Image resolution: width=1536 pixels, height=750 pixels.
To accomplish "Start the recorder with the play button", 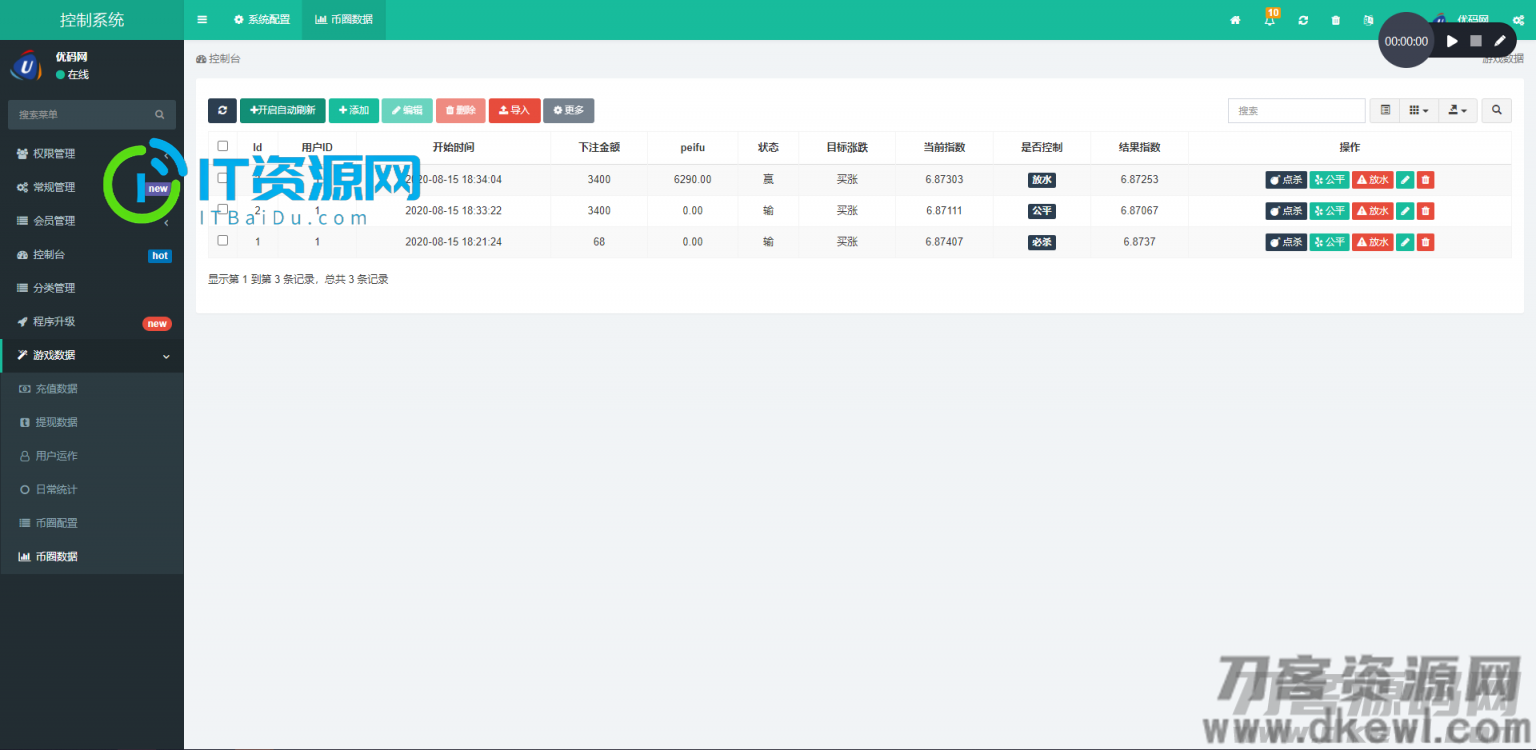I will click(x=1452, y=41).
